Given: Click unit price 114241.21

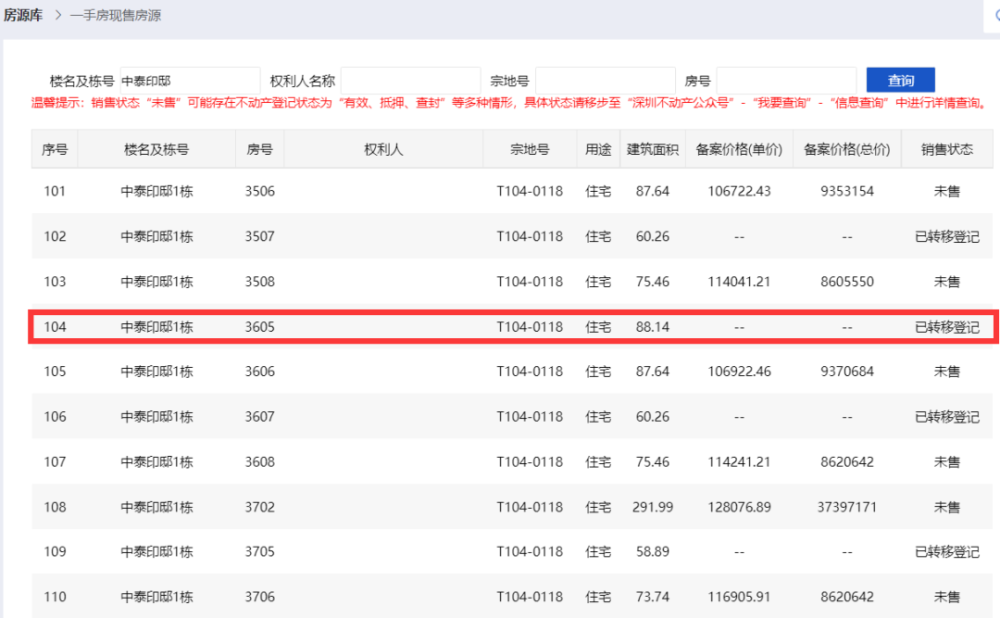Looking at the screenshot, I should coord(739,462).
